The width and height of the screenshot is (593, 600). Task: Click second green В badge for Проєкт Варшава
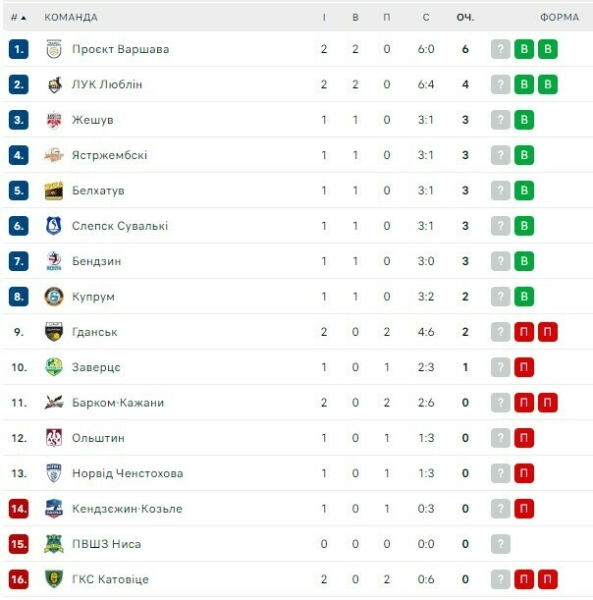click(548, 49)
